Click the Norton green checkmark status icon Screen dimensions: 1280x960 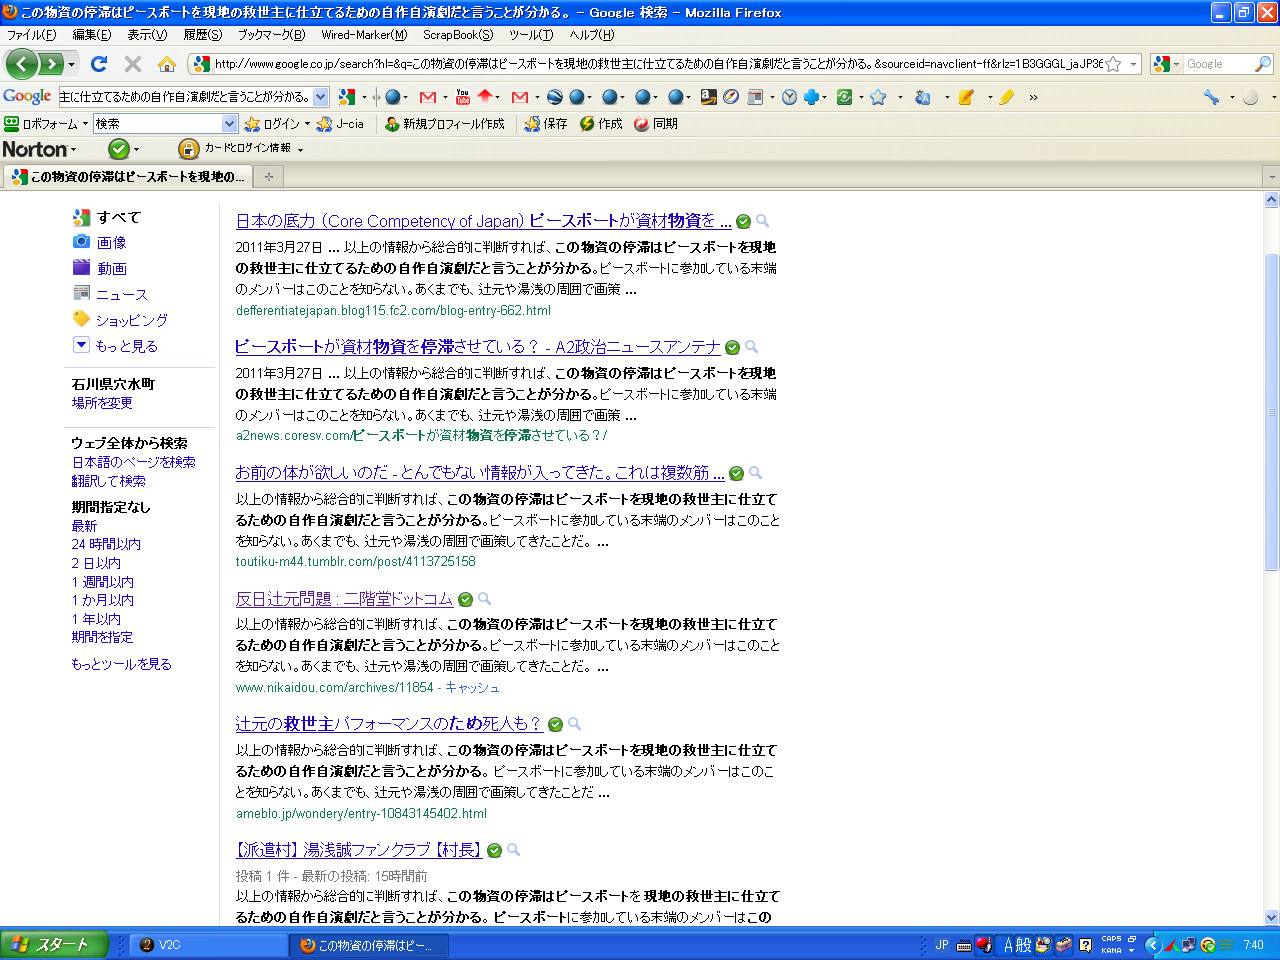pos(119,149)
